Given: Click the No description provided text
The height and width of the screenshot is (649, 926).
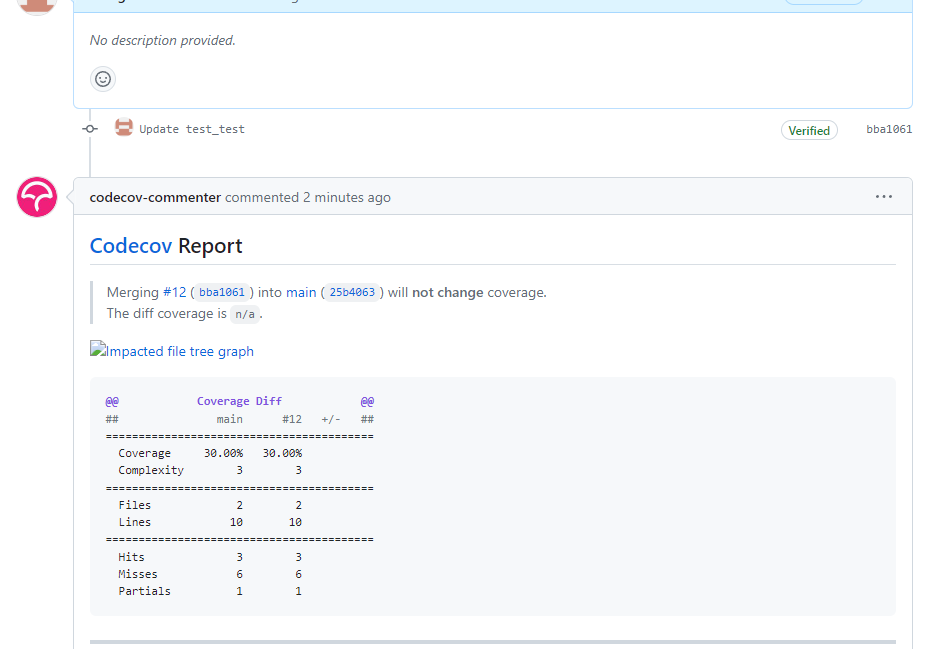Looking at the screenshot, I should pyautogui.click(x=162, y=40).
